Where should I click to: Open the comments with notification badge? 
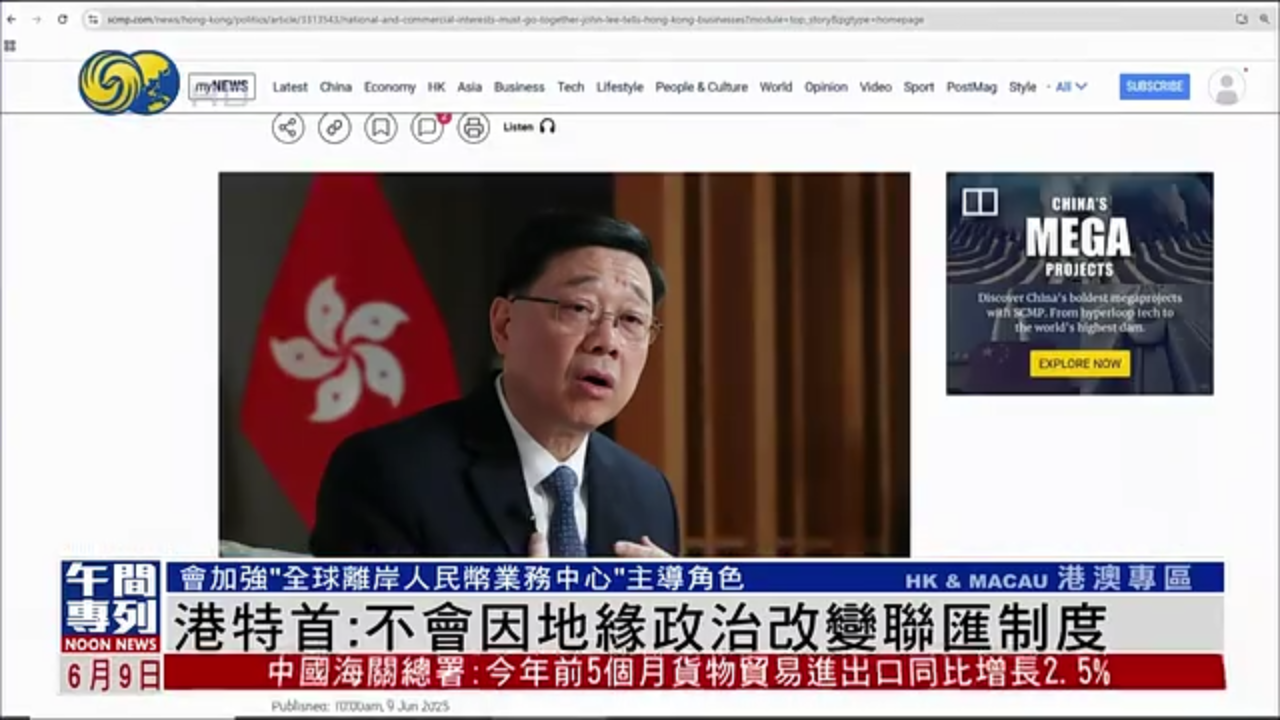click(426, 127)
